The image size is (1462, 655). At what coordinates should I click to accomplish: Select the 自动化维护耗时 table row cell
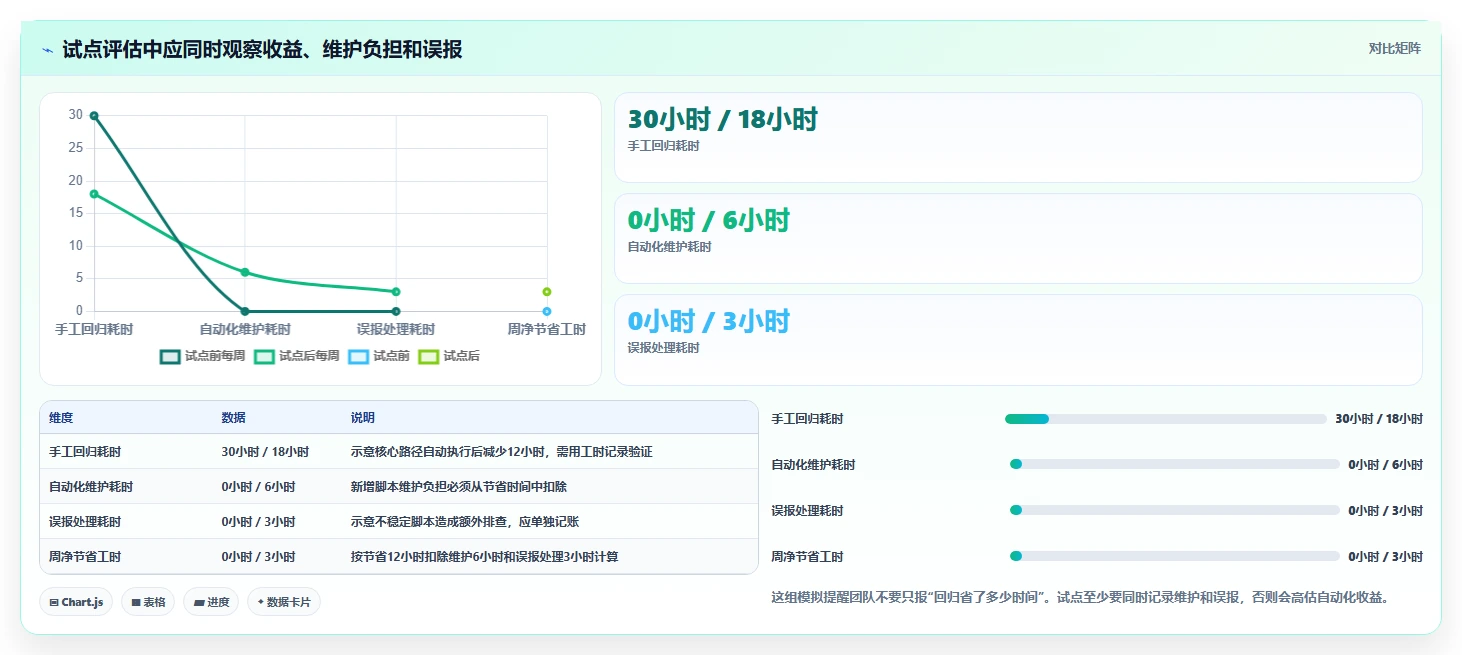point(91,487)
